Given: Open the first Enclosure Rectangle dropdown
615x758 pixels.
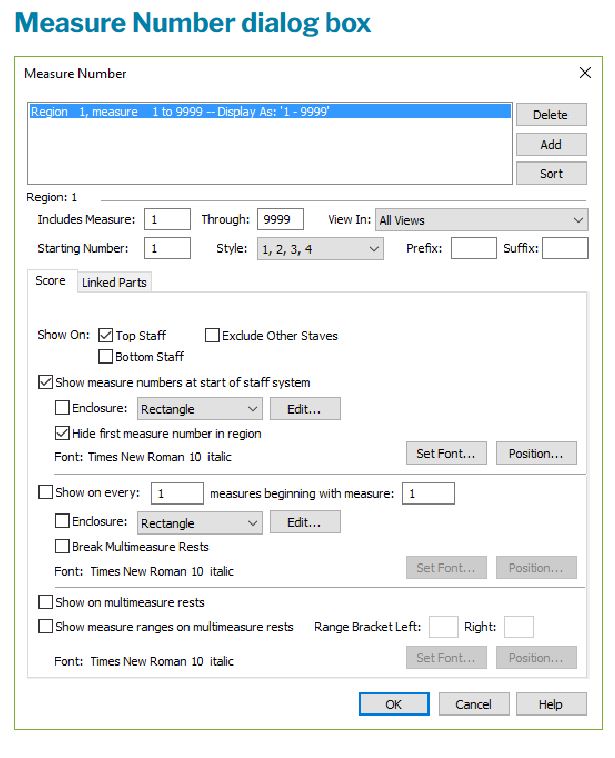Looking at the screenshot, I should (198, 409).
